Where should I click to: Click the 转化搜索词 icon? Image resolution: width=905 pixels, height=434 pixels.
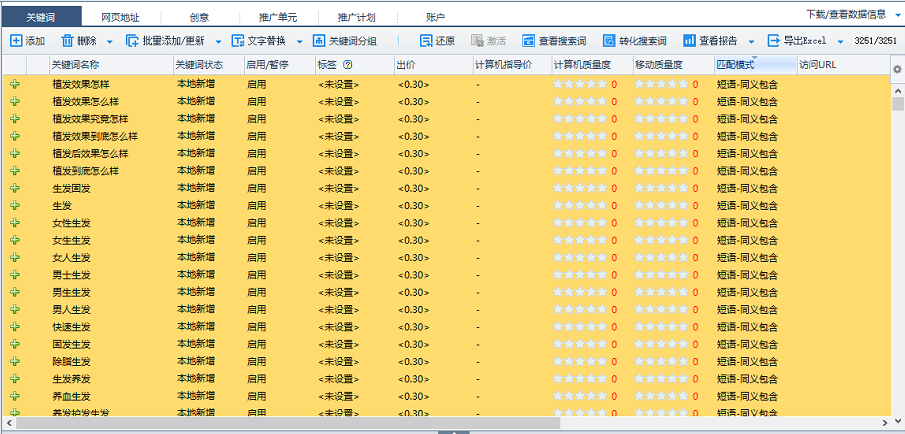tap(609, 41)
